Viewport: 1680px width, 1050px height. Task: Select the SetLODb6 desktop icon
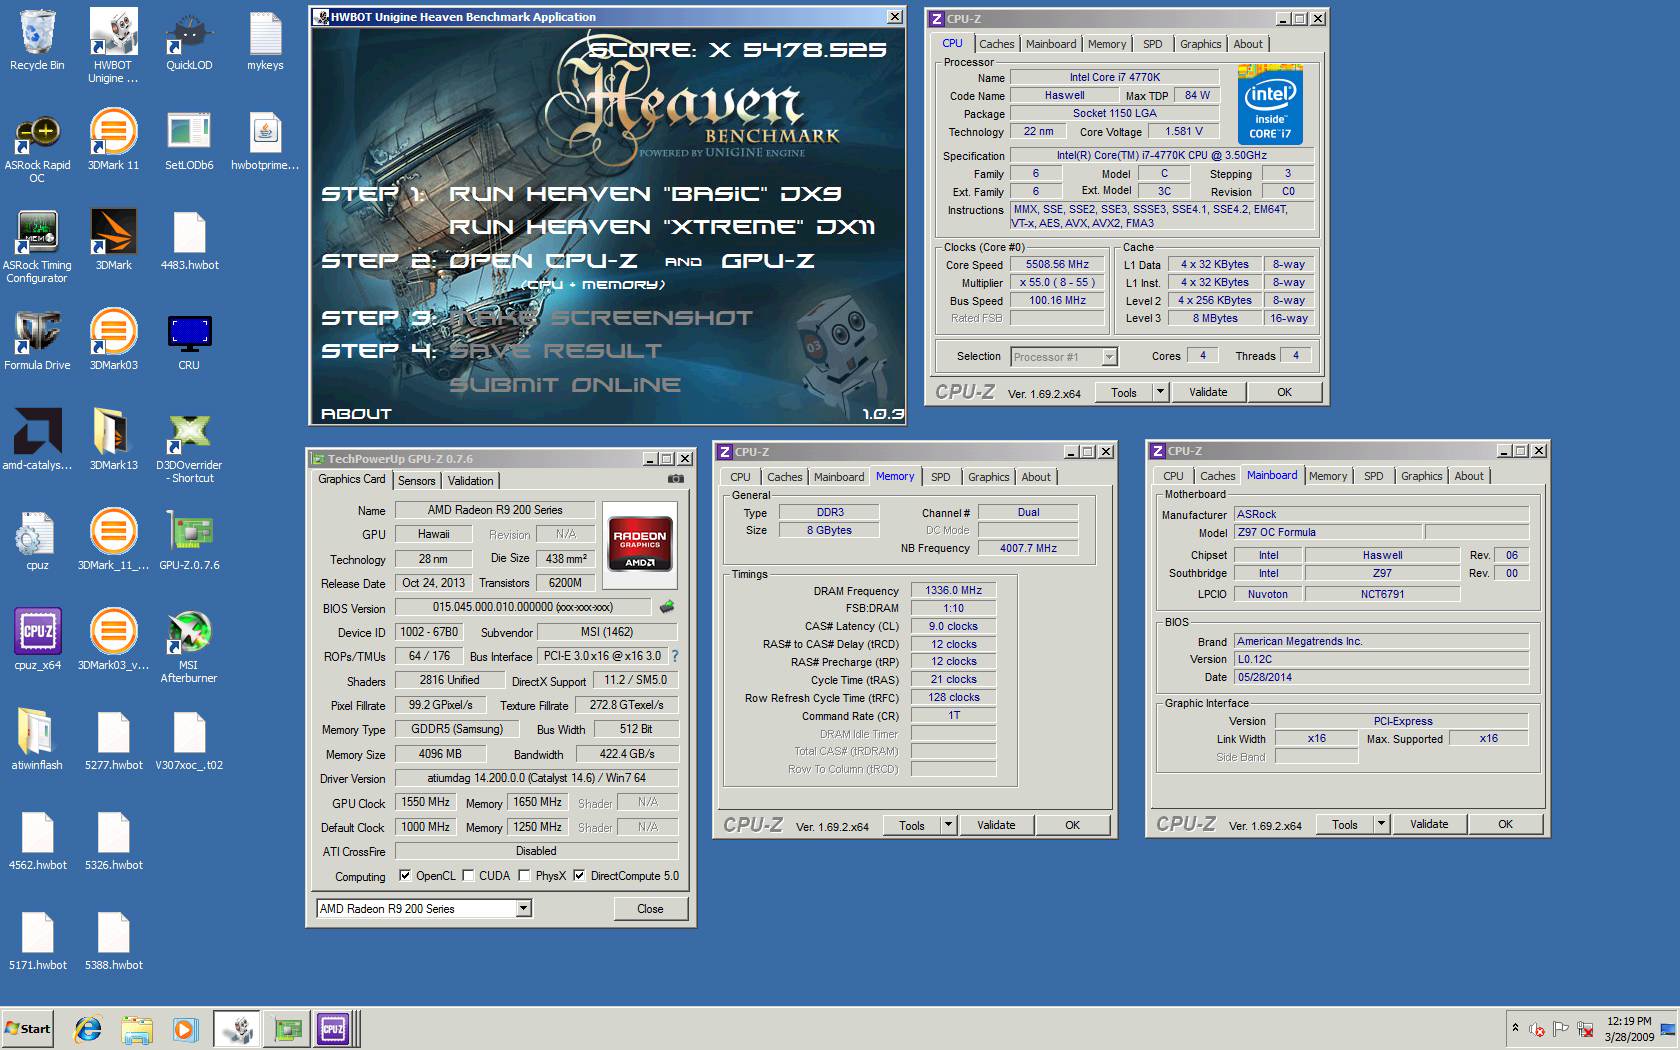point(189,140)
